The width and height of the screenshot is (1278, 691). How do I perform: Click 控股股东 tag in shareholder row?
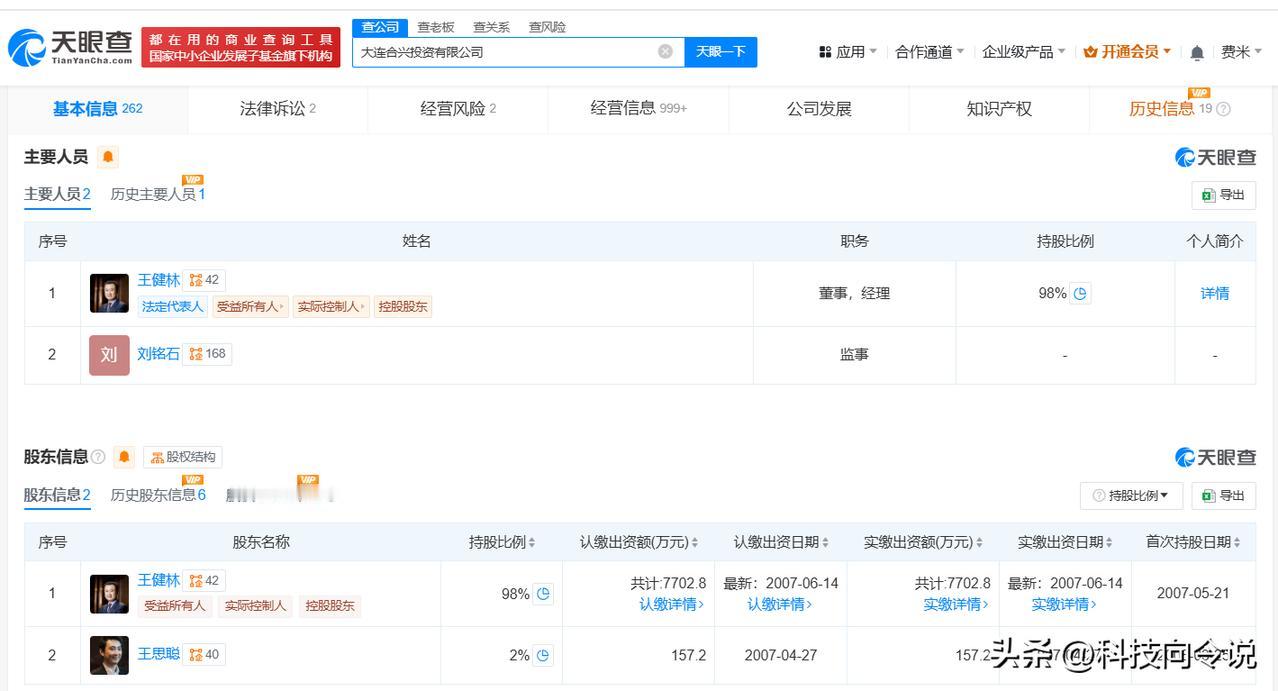(330, 606)
